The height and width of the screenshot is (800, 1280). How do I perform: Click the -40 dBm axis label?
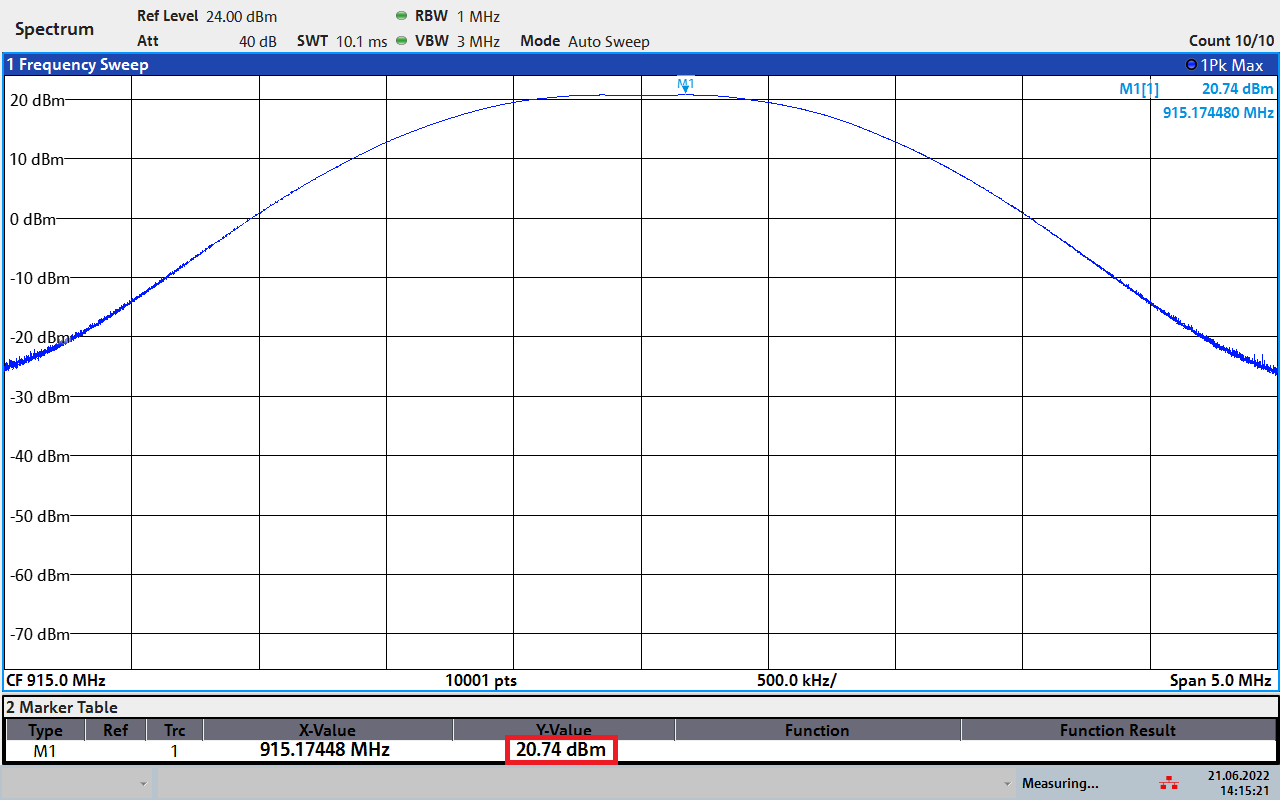pos(40,456)
